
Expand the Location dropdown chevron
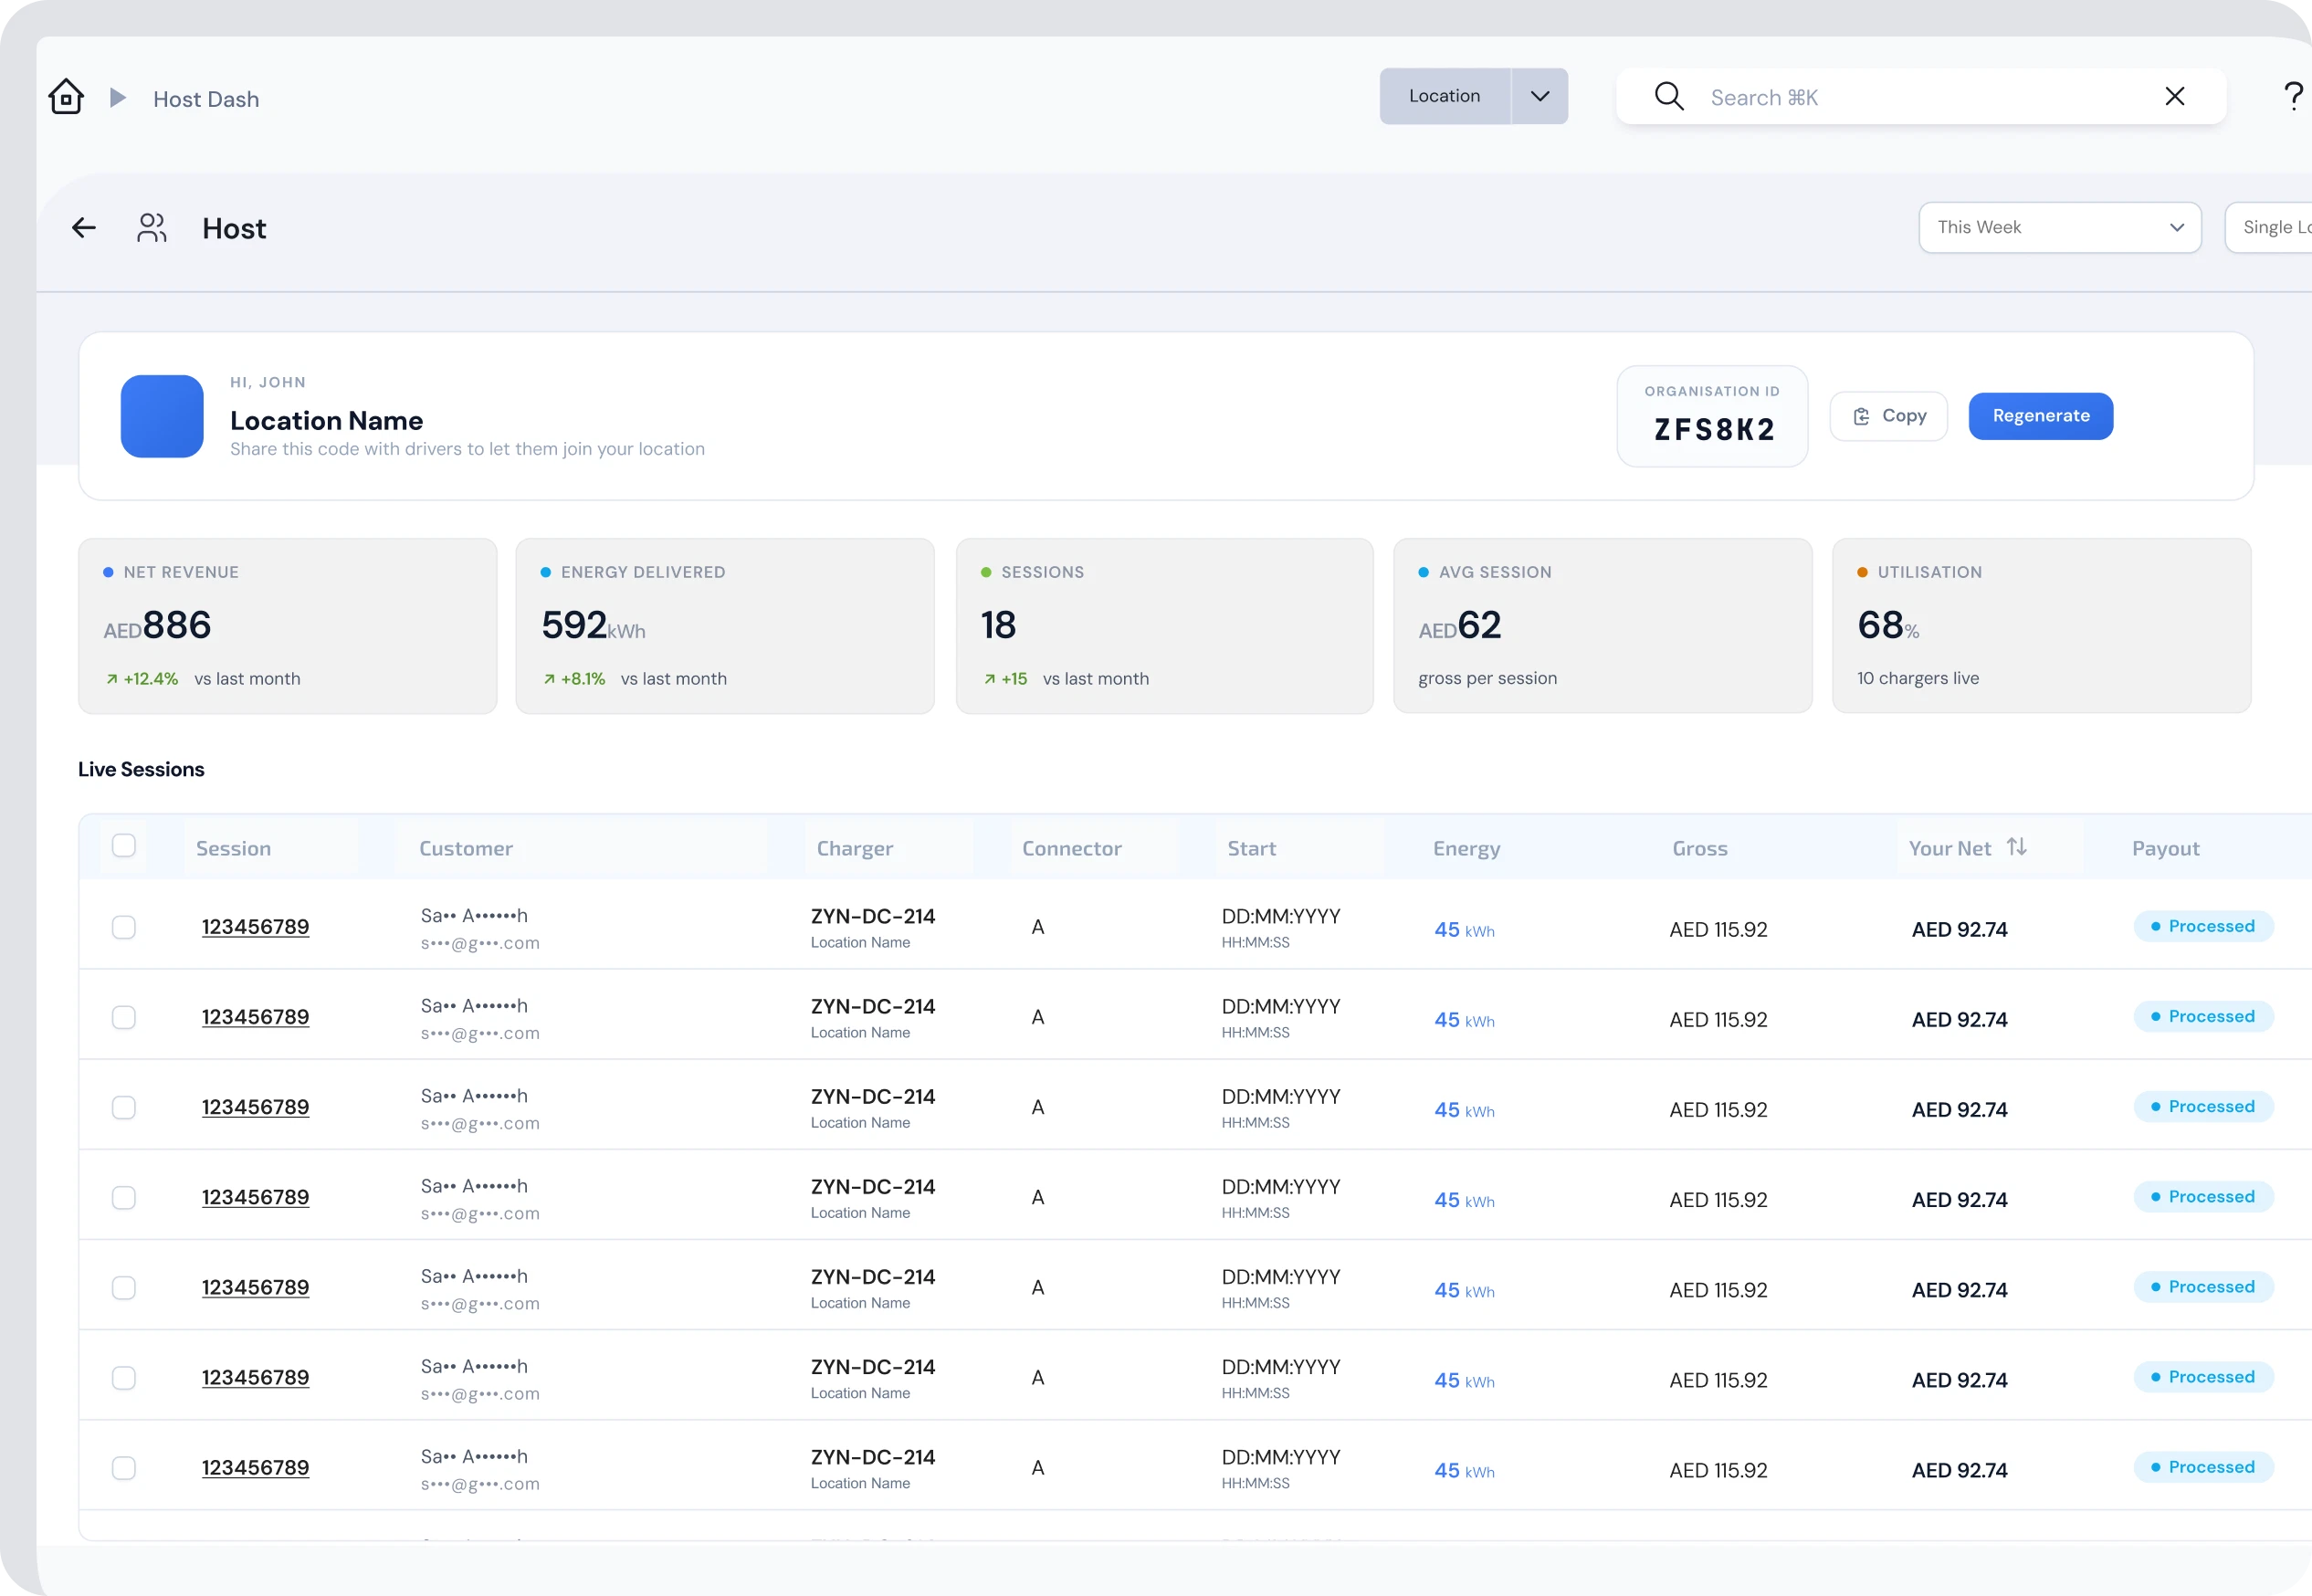[1540, 96]
